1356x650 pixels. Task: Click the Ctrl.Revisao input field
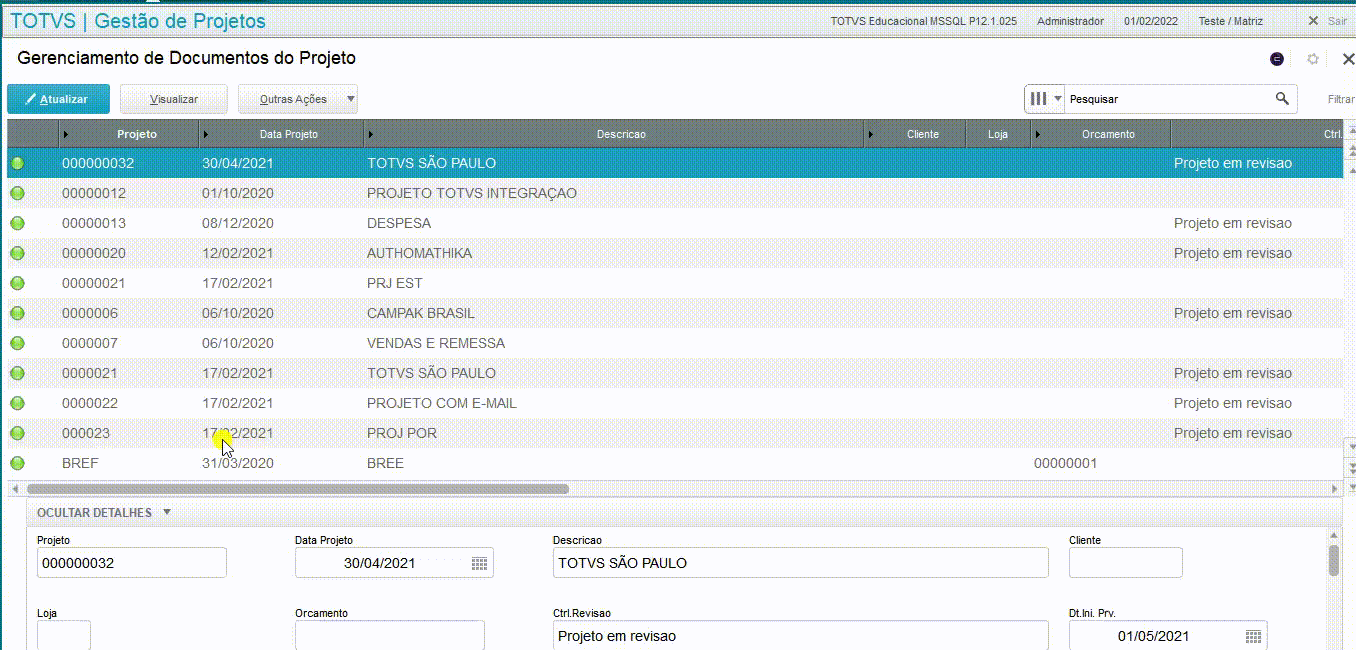(800, 636)
